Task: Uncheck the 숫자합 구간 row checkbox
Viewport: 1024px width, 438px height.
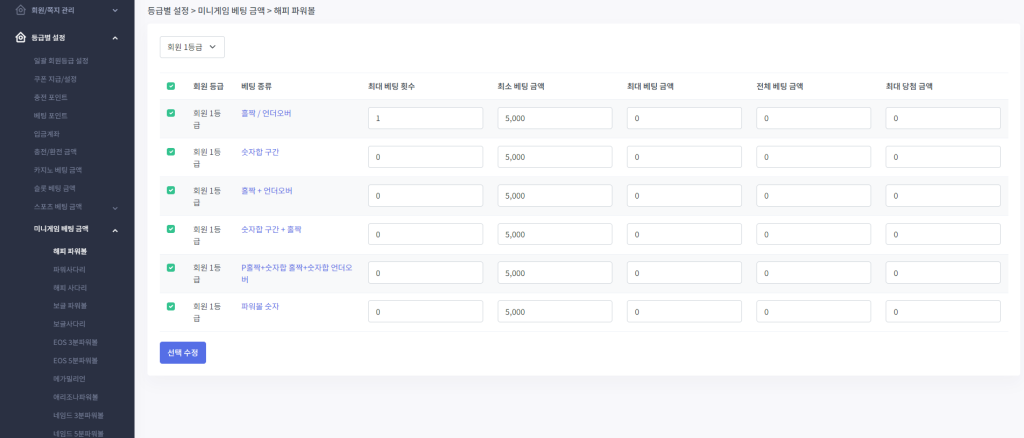Action: 171,151
